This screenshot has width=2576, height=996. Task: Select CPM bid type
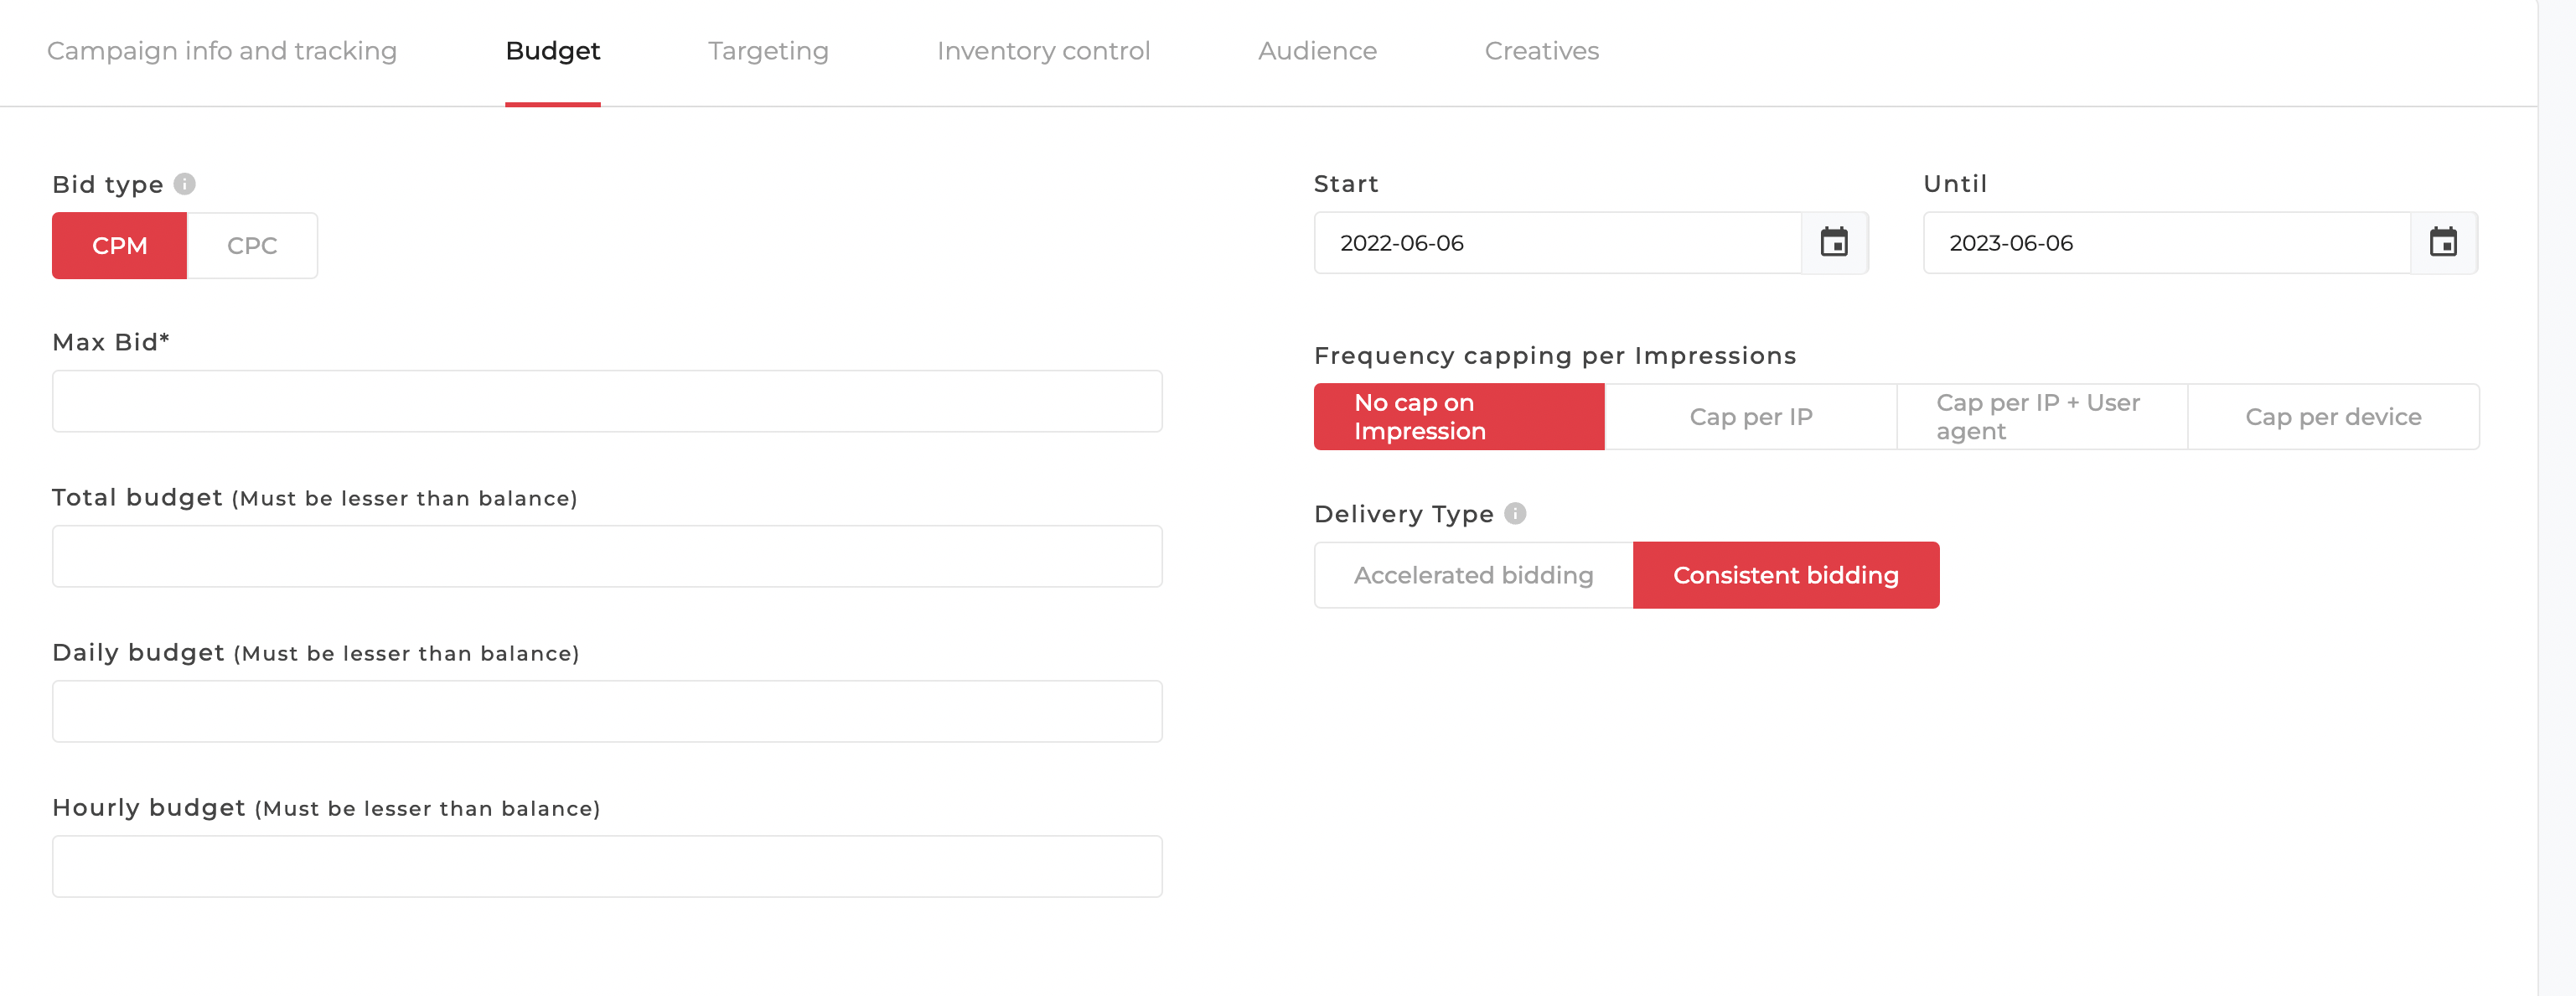pos(120,246)
